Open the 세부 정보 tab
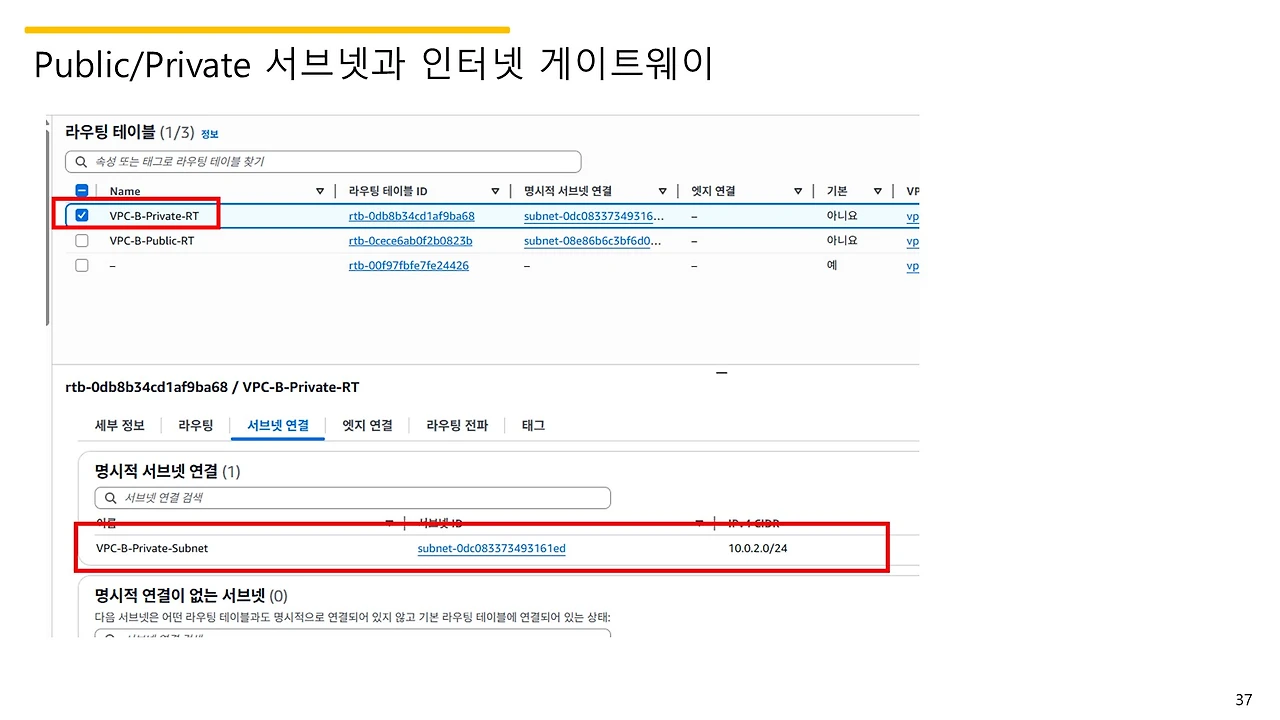 point(119,425)
